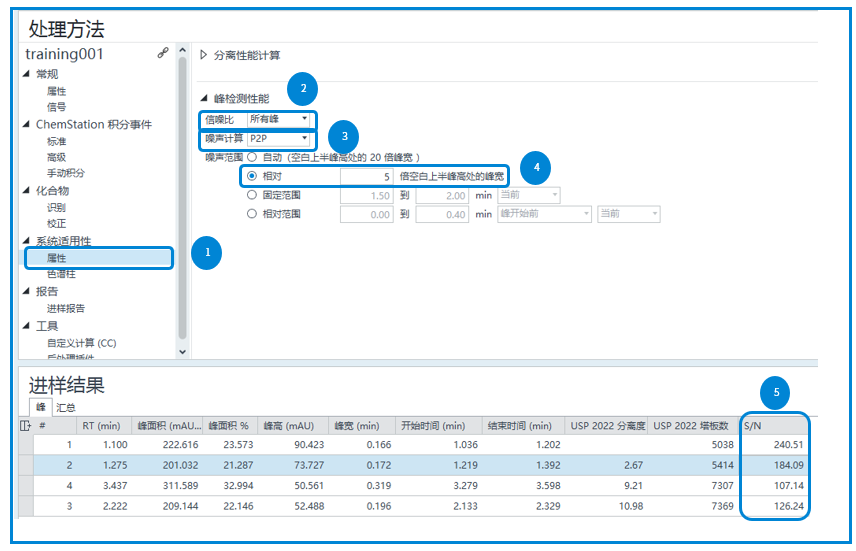The image size is (856, 551).
Task: Select the 固定范围 radio button
Action: pyautogui.click(x=252, y=195)
